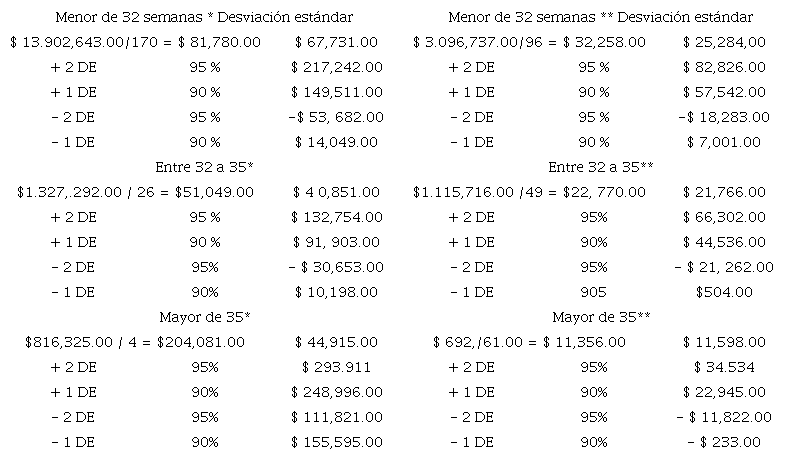Screen dimensions: 801x458
Task: Click the $816,325.00 / 4 calculation
Action: pos(135,342)
